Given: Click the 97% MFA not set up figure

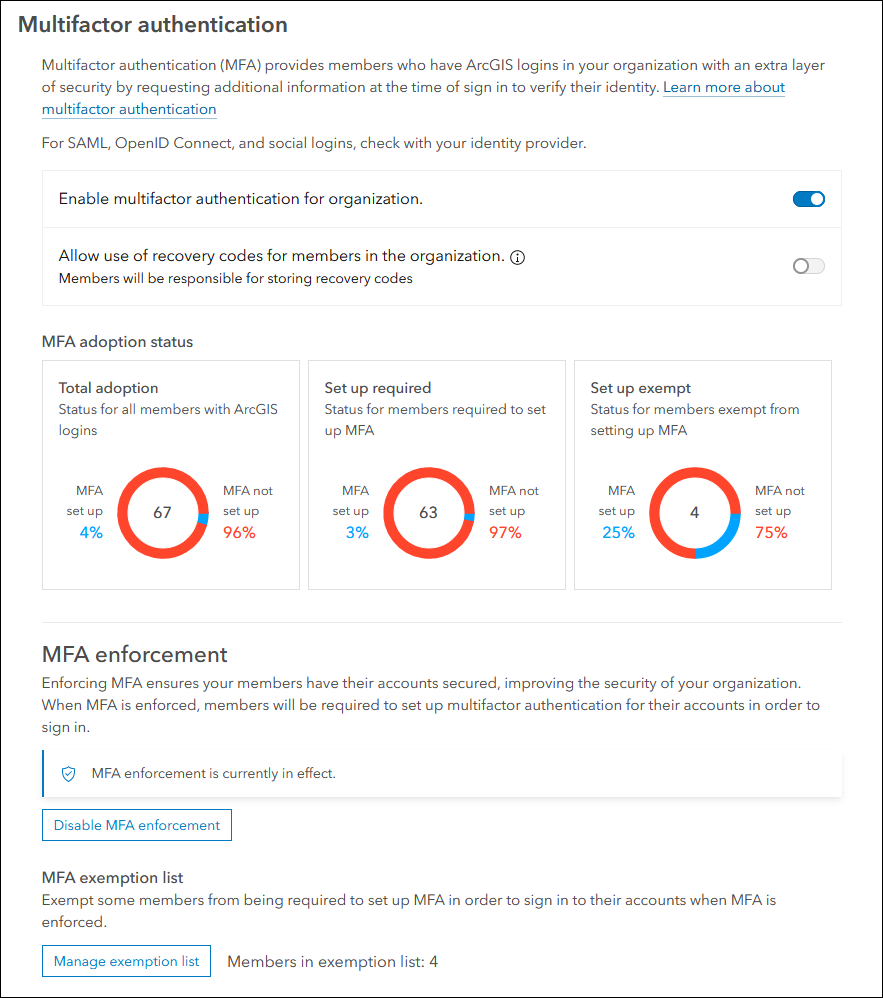Looking at the screenshot, I should click(x=505, y=533).
